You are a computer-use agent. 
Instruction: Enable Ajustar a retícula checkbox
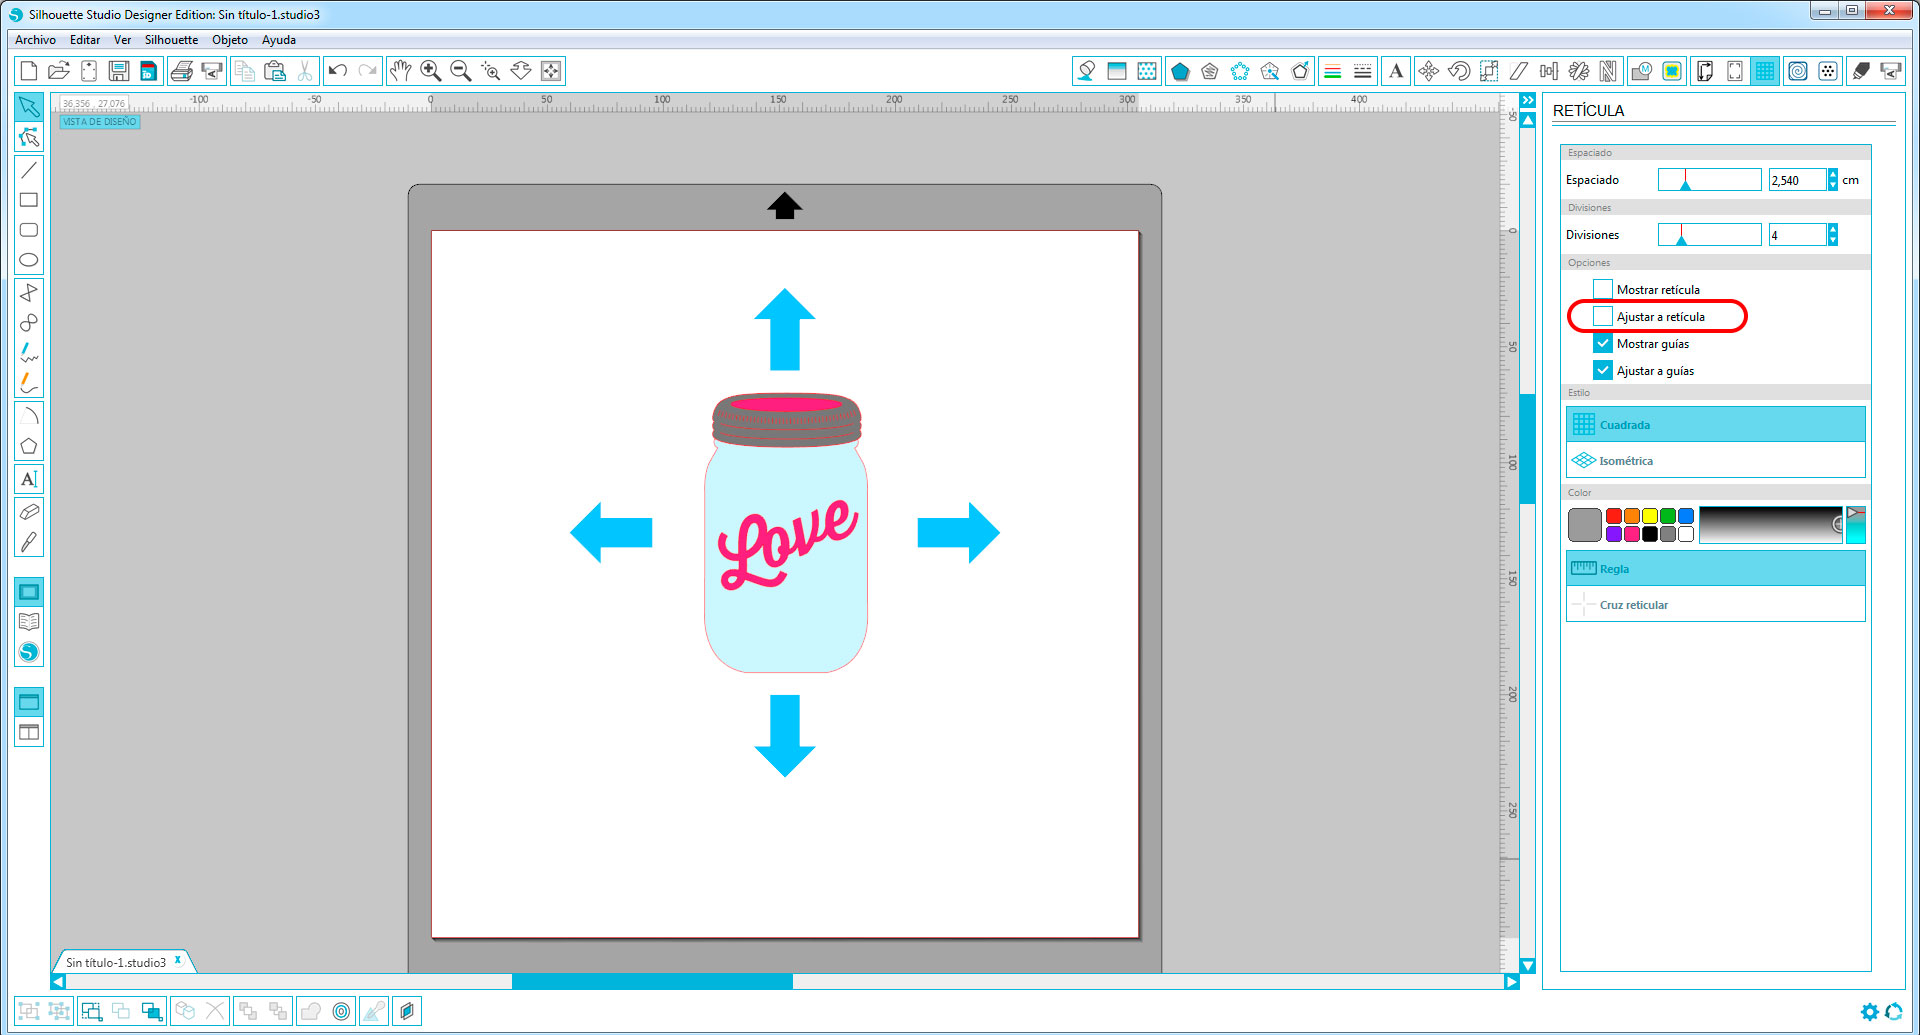pyautogui.click(x=1603, y=317)
